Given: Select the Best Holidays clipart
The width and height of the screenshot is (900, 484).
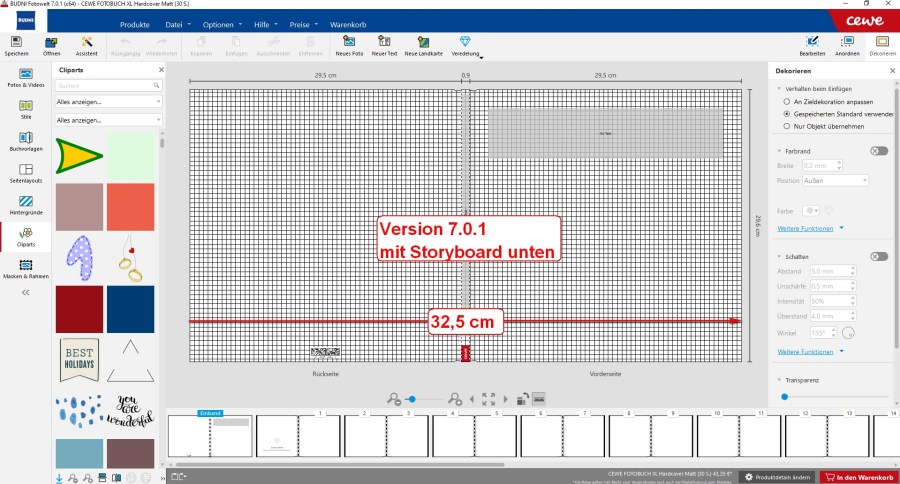Looking at the screenshot, I should click(x=79, y=360).
